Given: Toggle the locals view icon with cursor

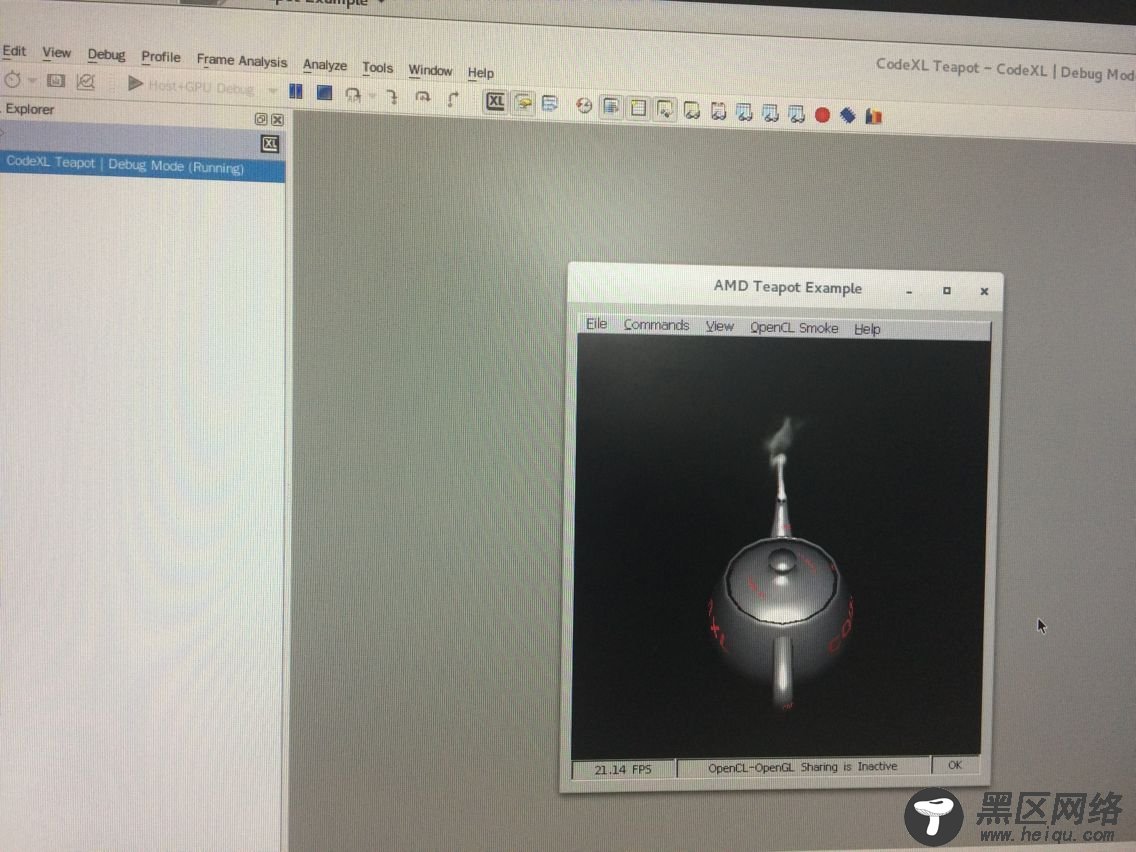Looking at the screenshot, I should coord(664,109).
